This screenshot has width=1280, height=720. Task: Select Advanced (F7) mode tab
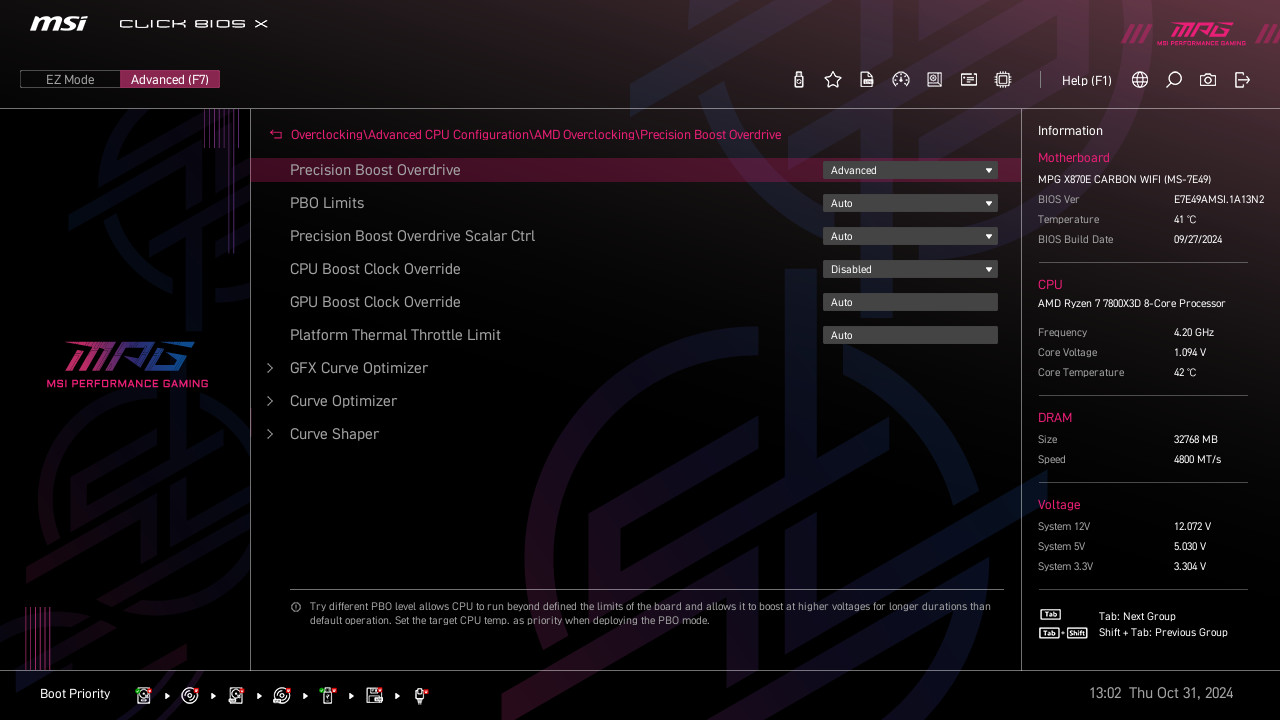coord(170,79)
